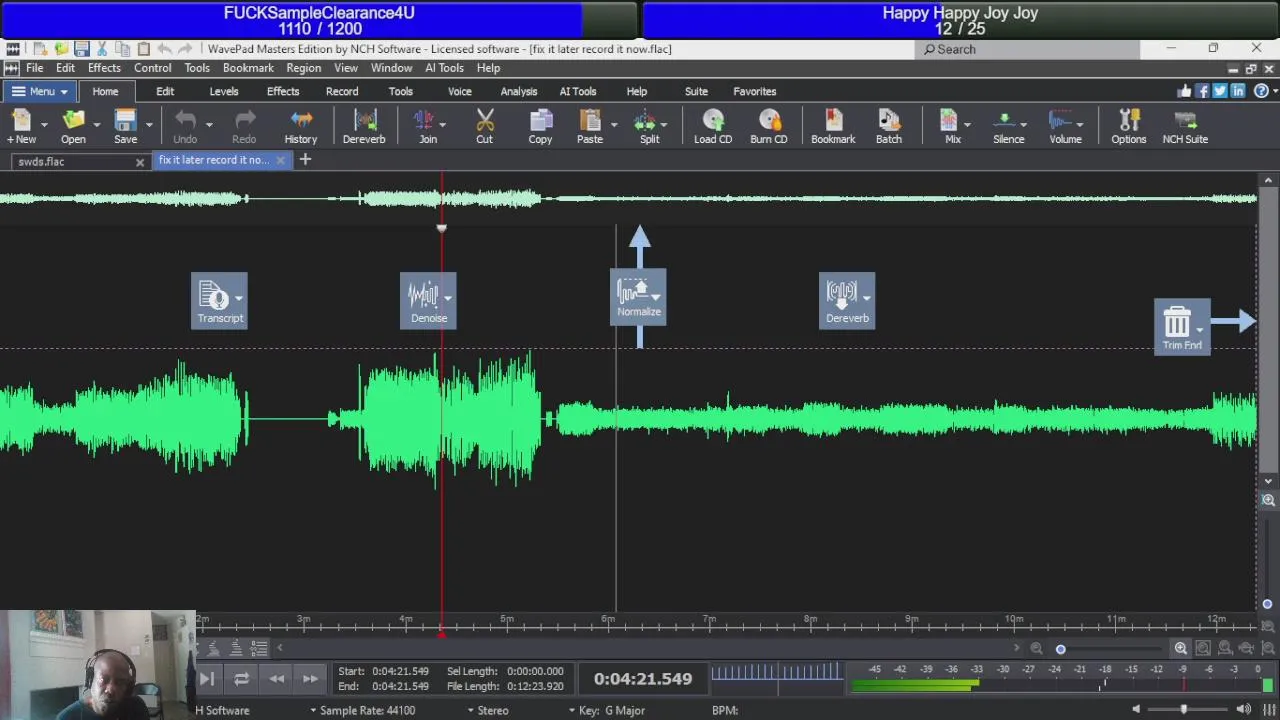Add a Bookmark using toolbar icon
1280x720 pixels.
tap(833, 127)
